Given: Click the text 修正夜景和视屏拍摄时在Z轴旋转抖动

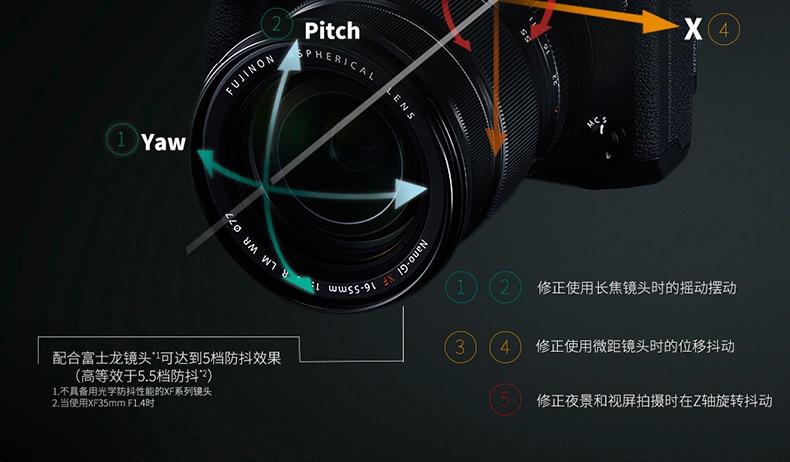Looking at the screenshot, I should (654, 401).
